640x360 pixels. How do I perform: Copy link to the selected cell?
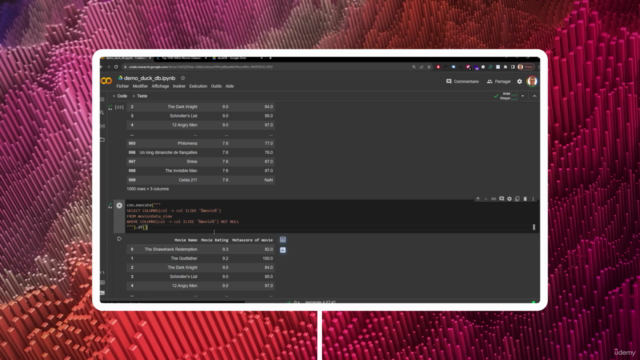coord(493,199)
